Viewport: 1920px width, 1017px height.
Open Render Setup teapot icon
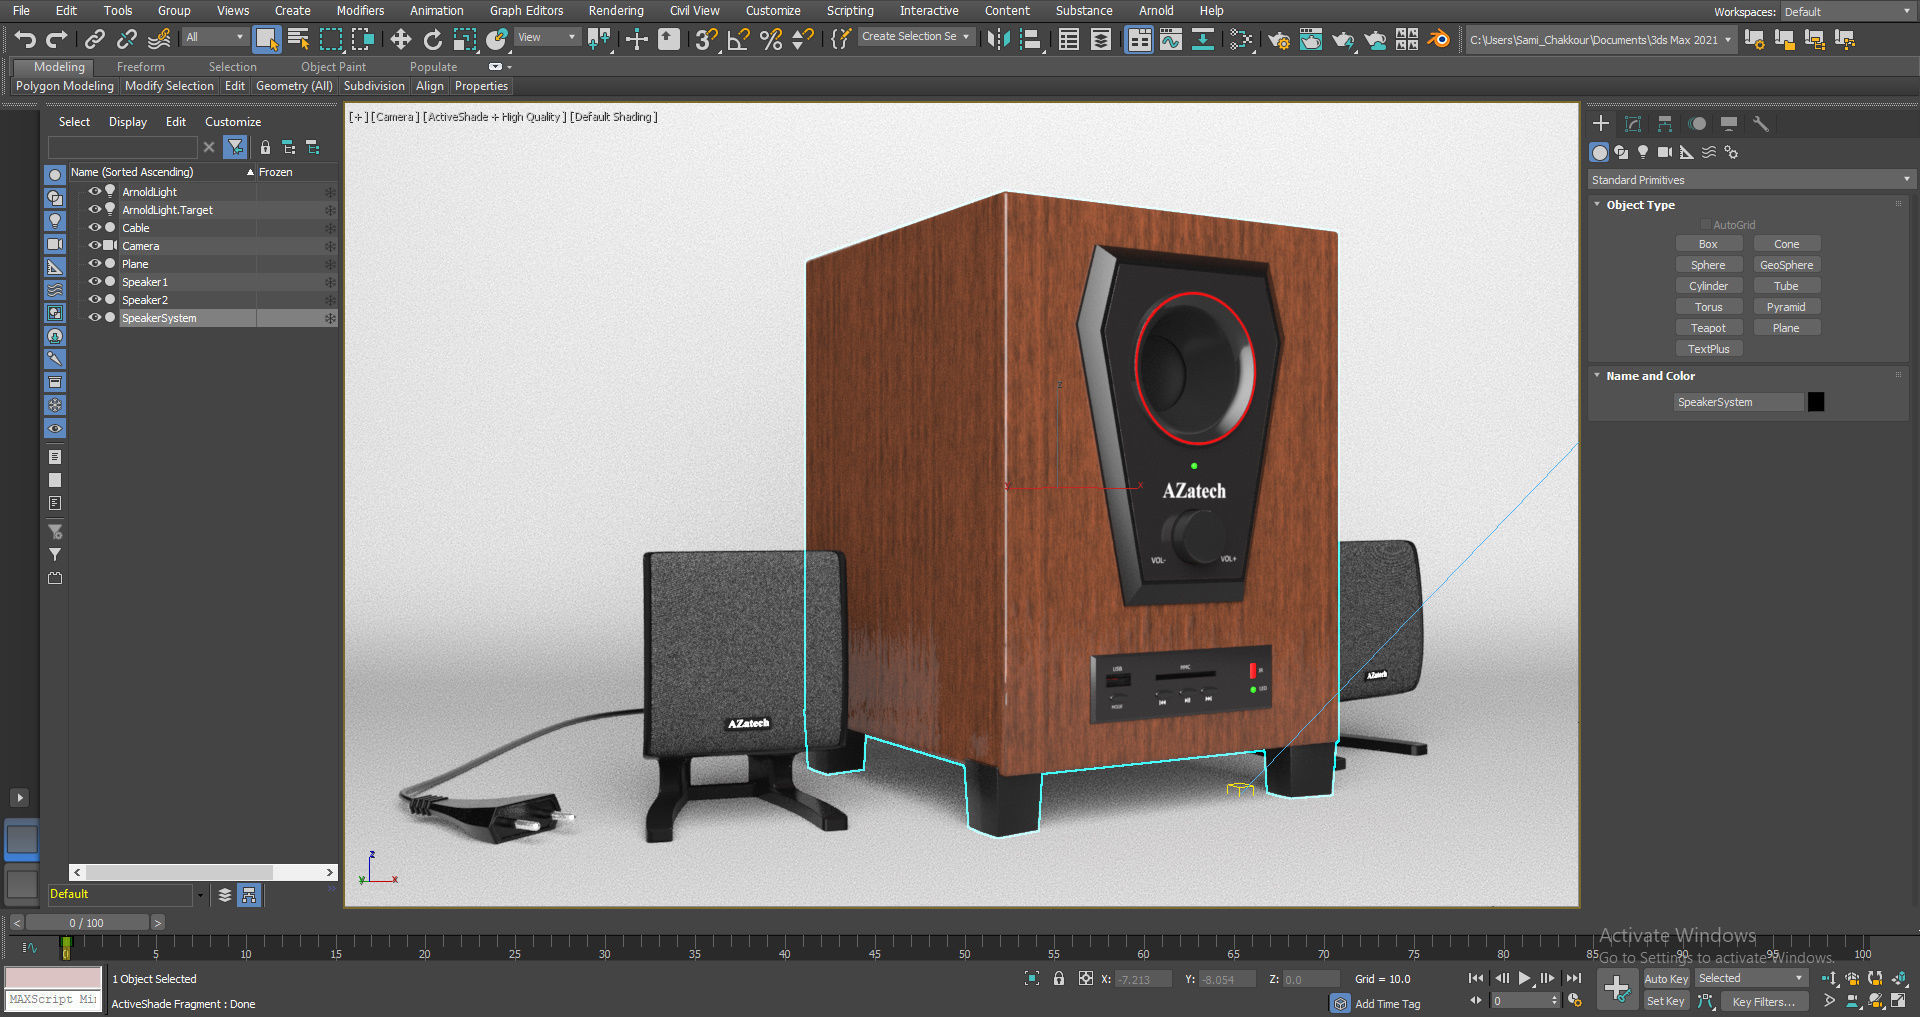click(1279, 39)
